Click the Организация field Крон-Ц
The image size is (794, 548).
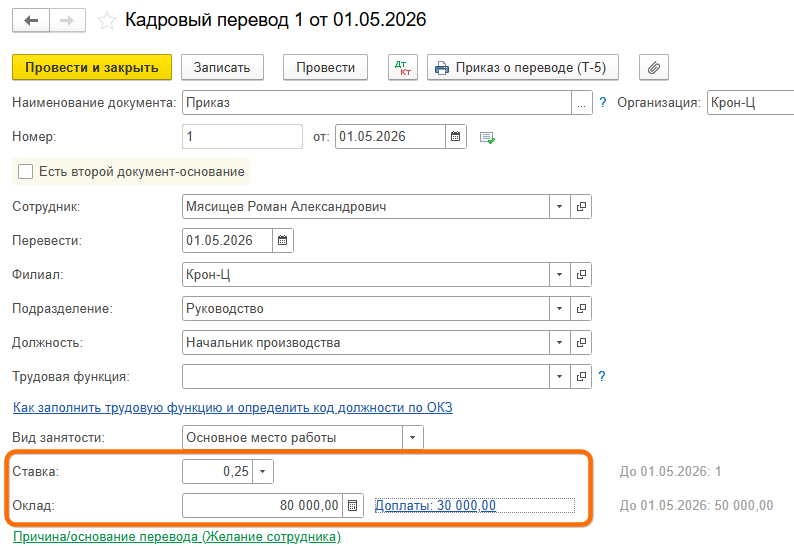750,103
